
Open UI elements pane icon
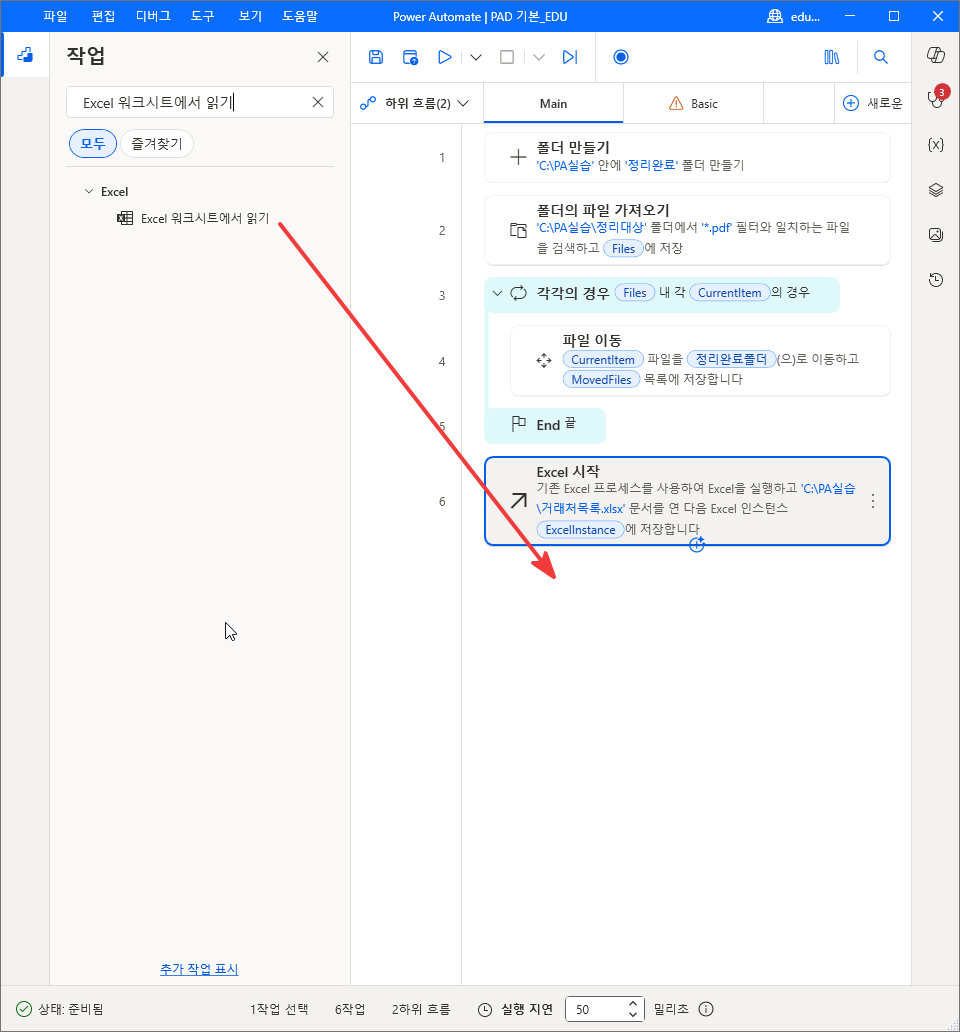[x=936, y=190]
